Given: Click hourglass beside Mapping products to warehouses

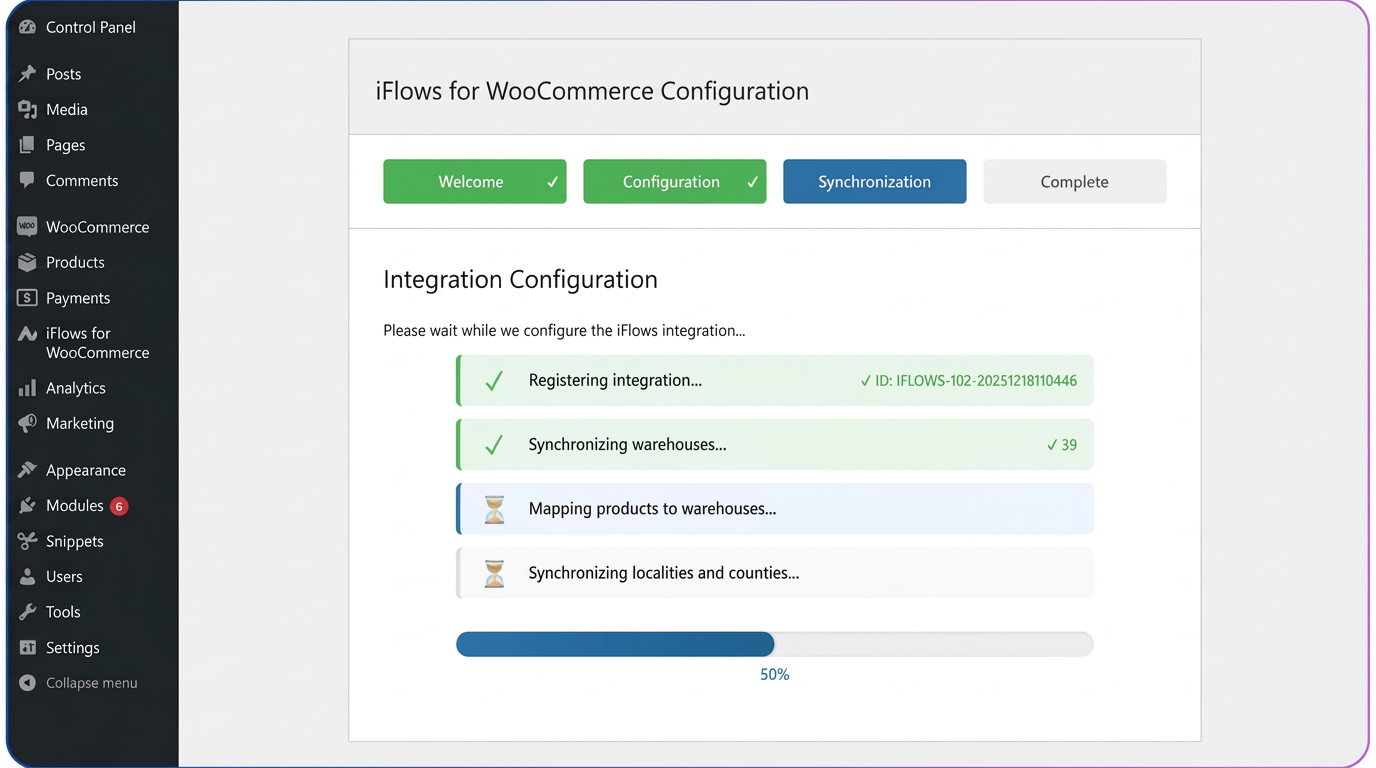Looking at the screenshot, I should (x=494, y=509).
